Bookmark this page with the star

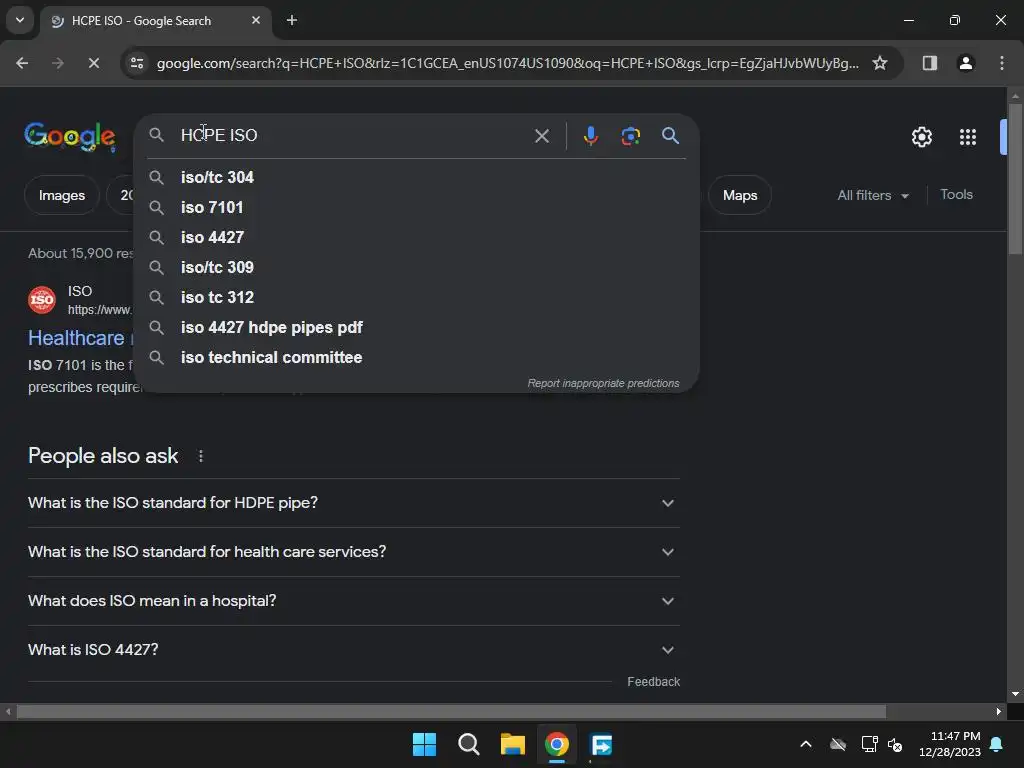(x=880, y=63)
